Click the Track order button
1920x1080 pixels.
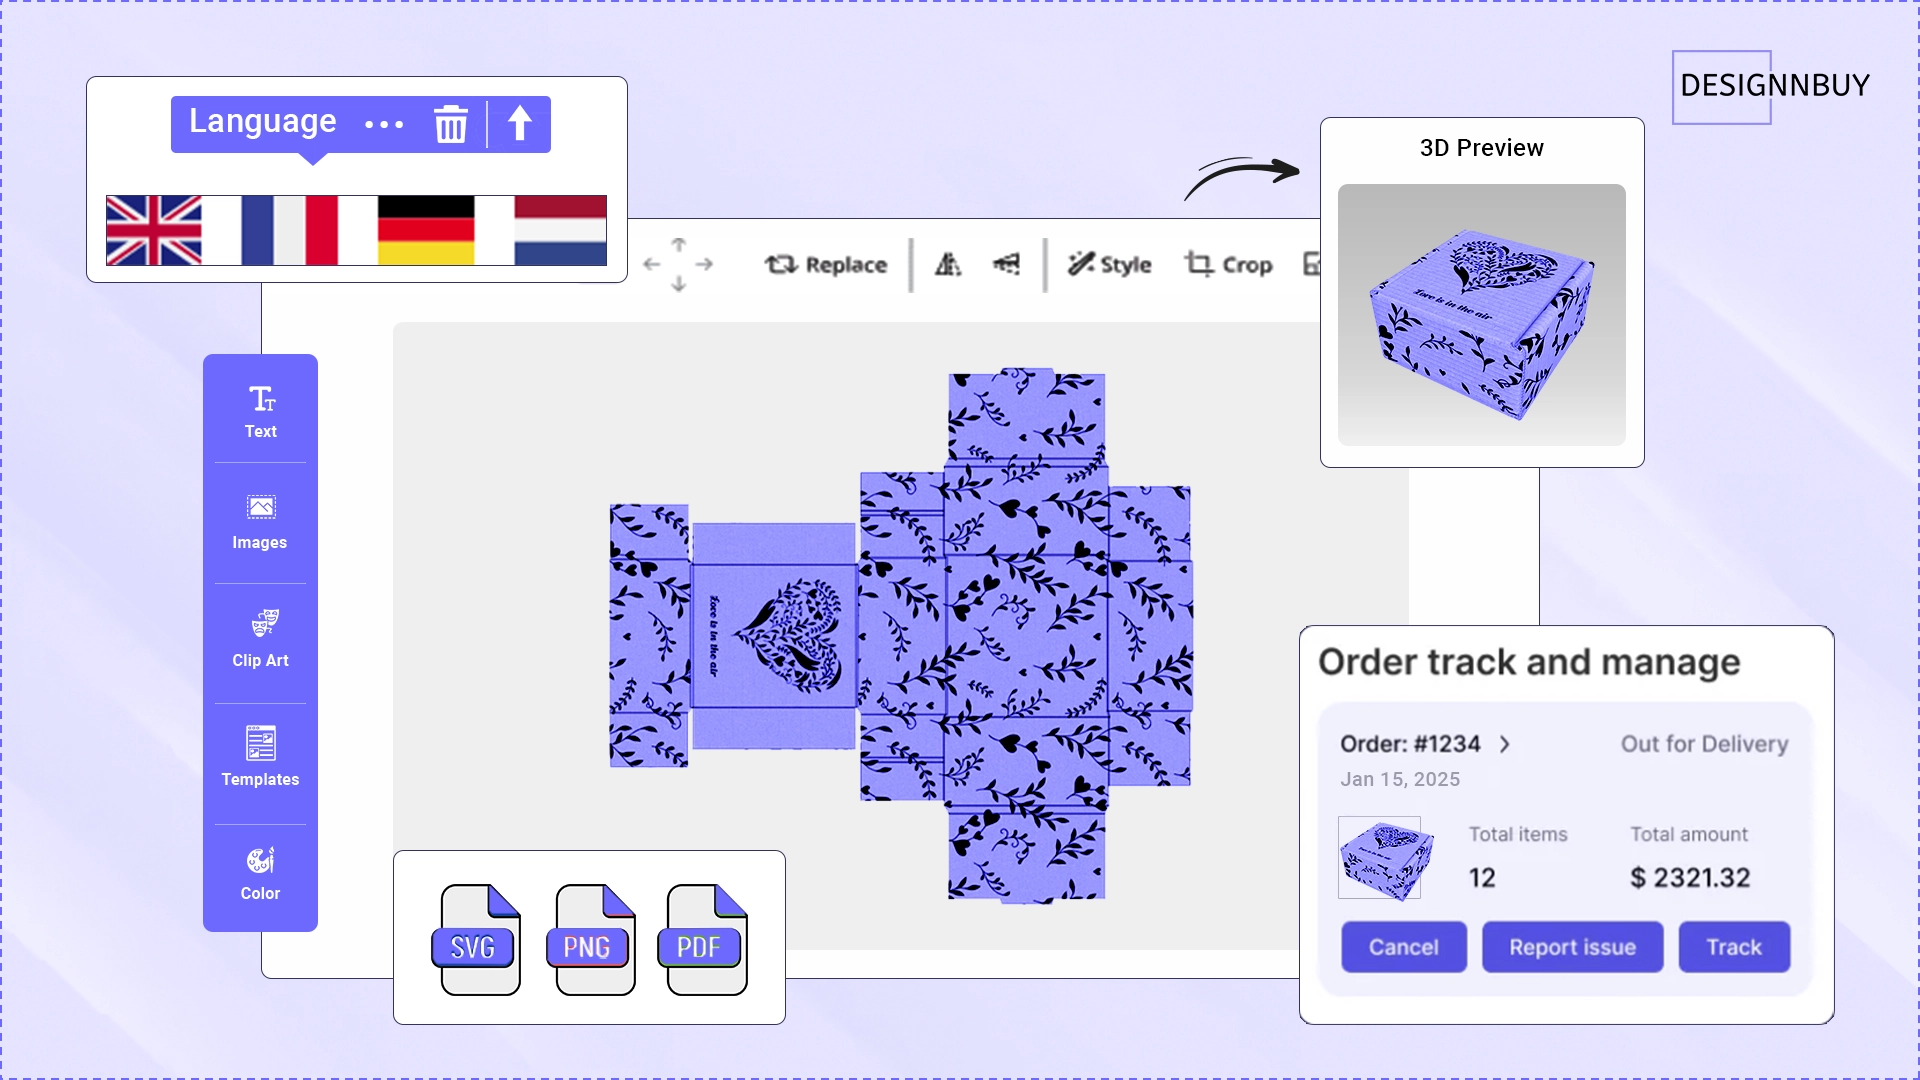pos(1734,947)
